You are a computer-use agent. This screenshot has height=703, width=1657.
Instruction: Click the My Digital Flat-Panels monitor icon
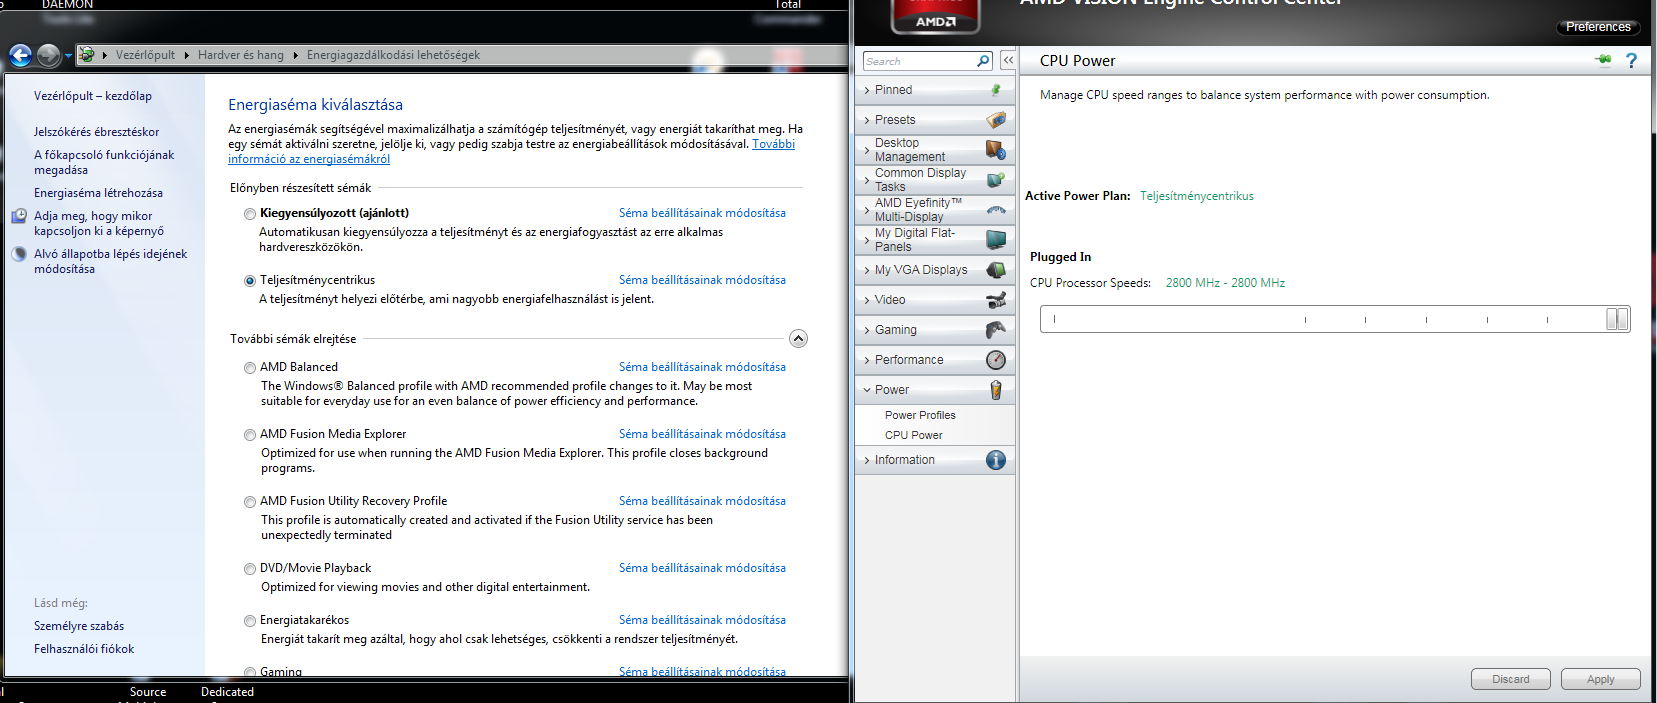[996, 240]
